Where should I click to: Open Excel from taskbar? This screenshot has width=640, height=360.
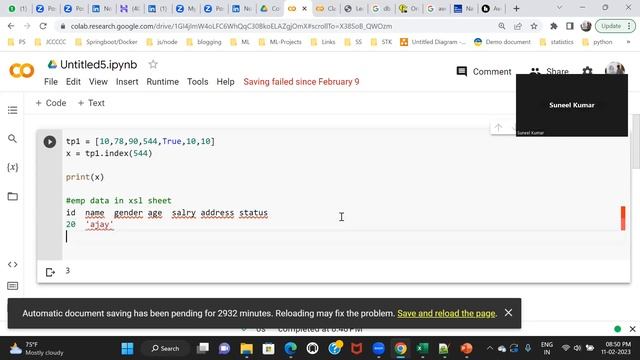422,349
